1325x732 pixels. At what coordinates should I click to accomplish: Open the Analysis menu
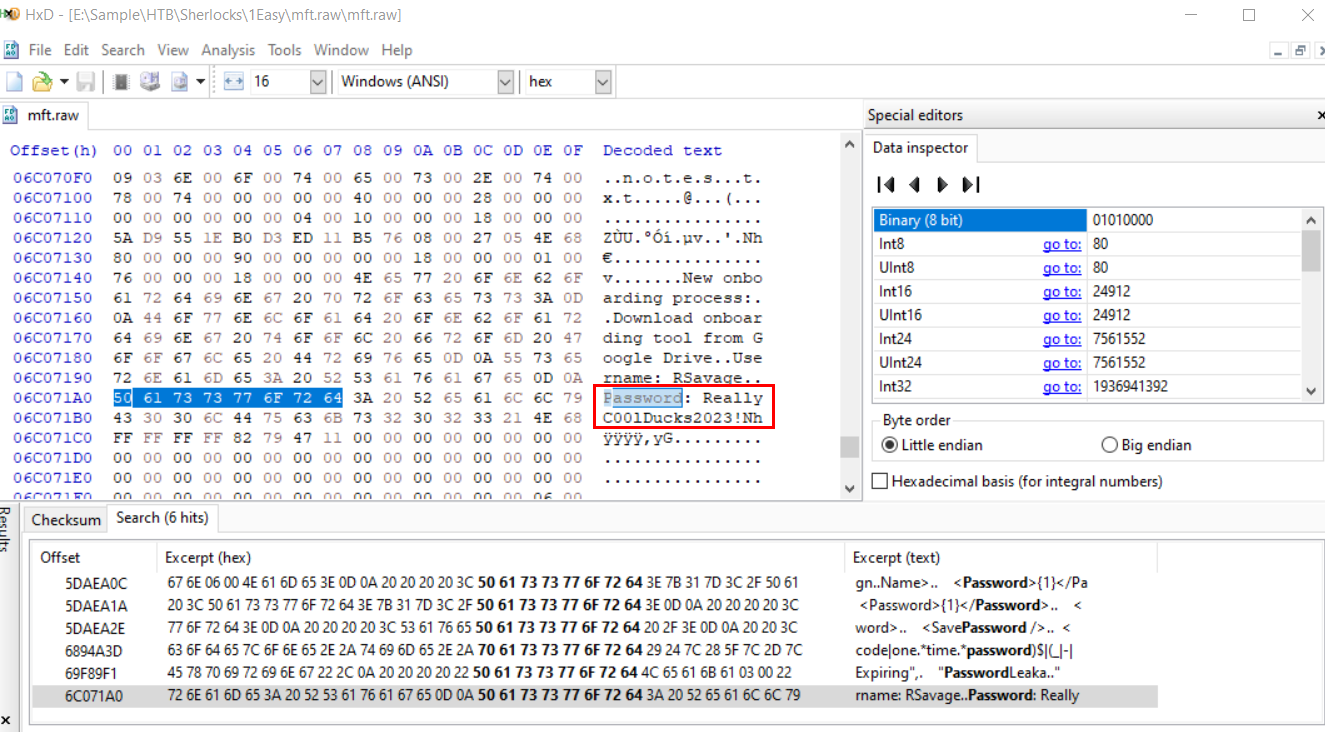[228, 50]
